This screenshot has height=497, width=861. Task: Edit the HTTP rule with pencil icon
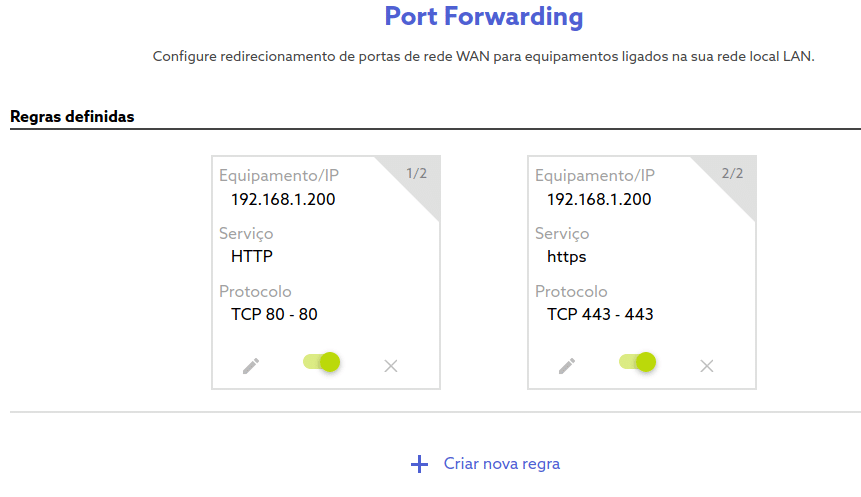click(251, 366)
